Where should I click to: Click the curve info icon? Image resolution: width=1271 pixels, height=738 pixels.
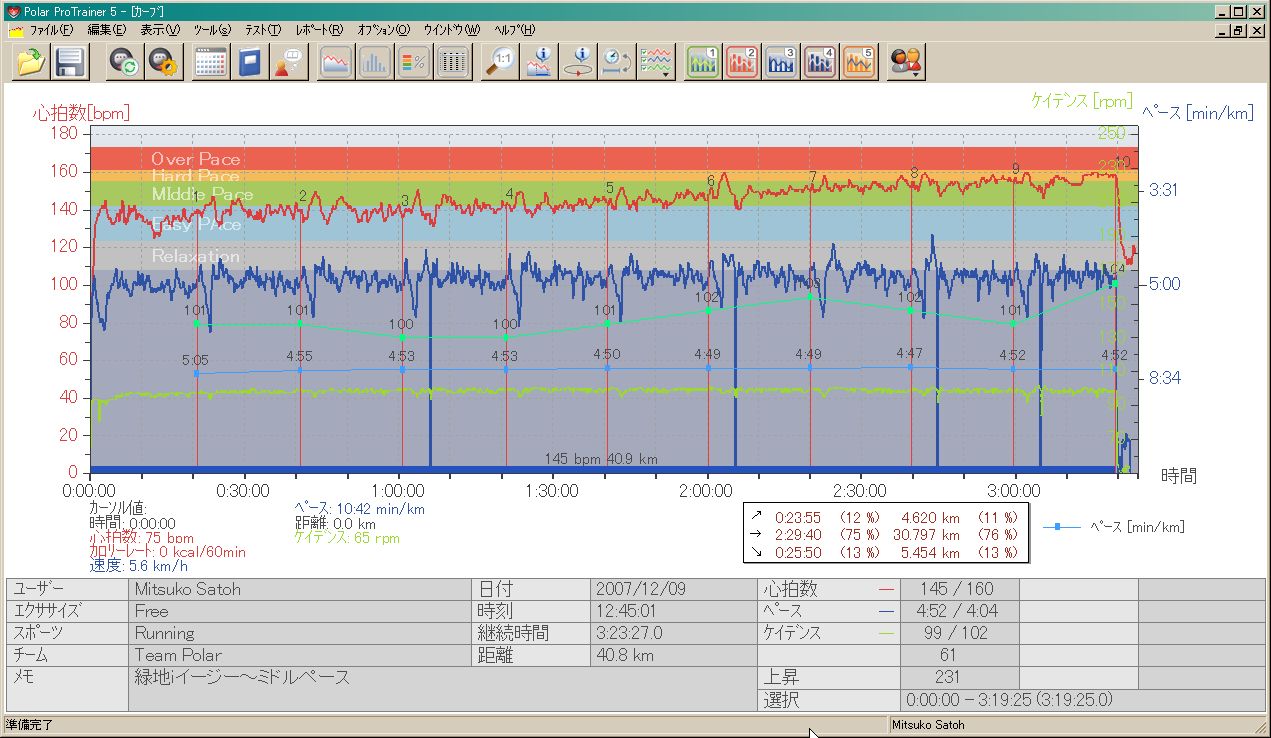pyautogui.click(x=539, y=63)
